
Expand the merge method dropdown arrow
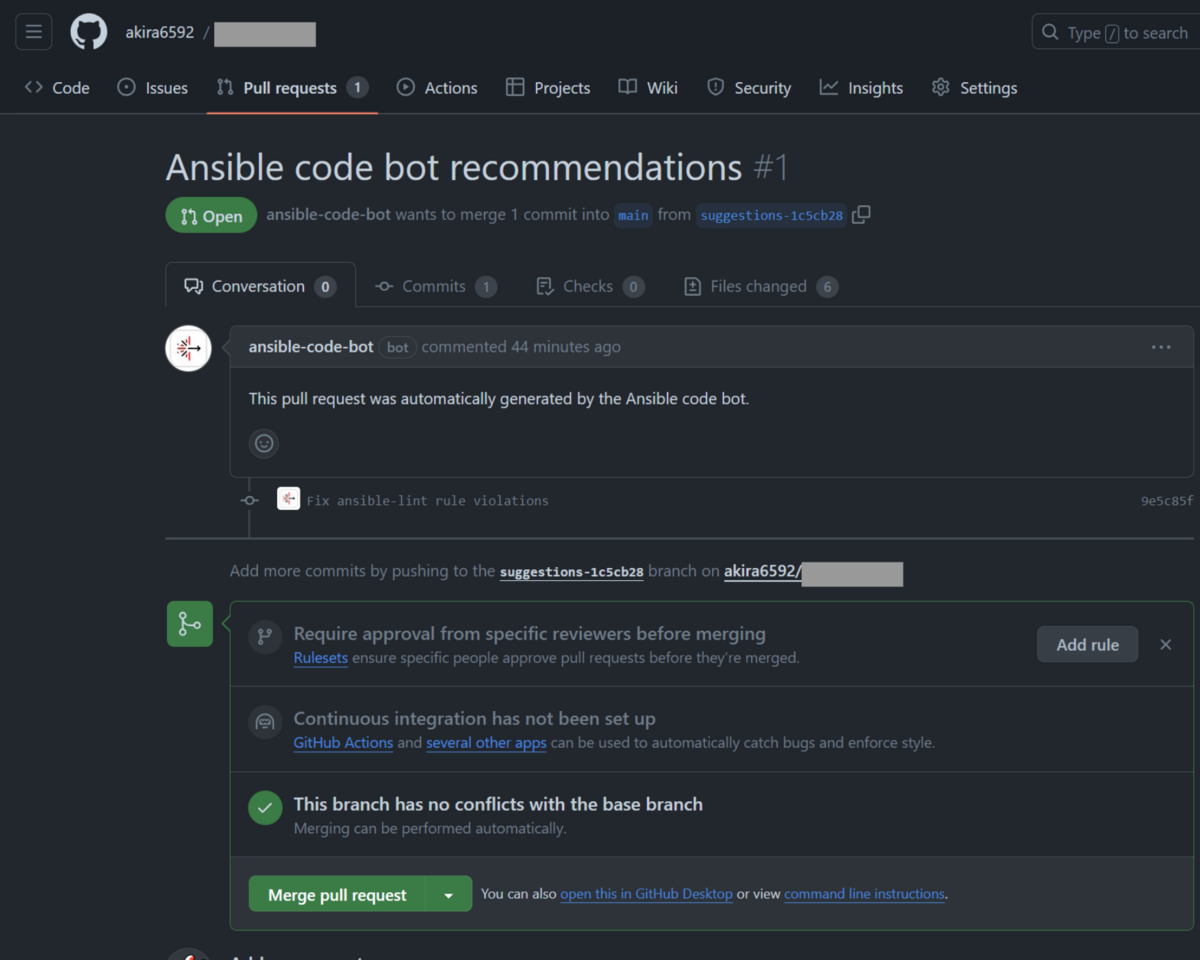(449, 895)
